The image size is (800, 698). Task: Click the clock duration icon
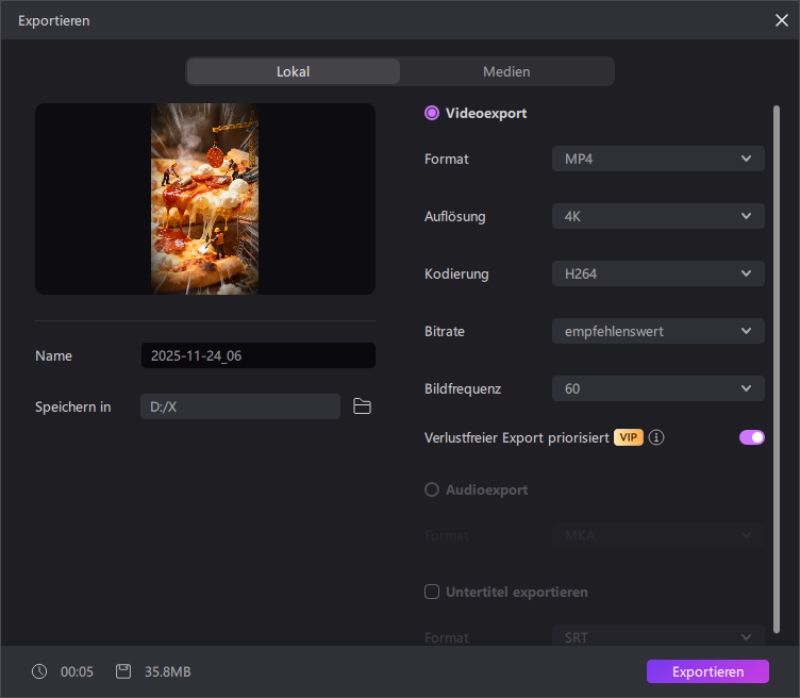pyautogui.click(x=39, y=671)
